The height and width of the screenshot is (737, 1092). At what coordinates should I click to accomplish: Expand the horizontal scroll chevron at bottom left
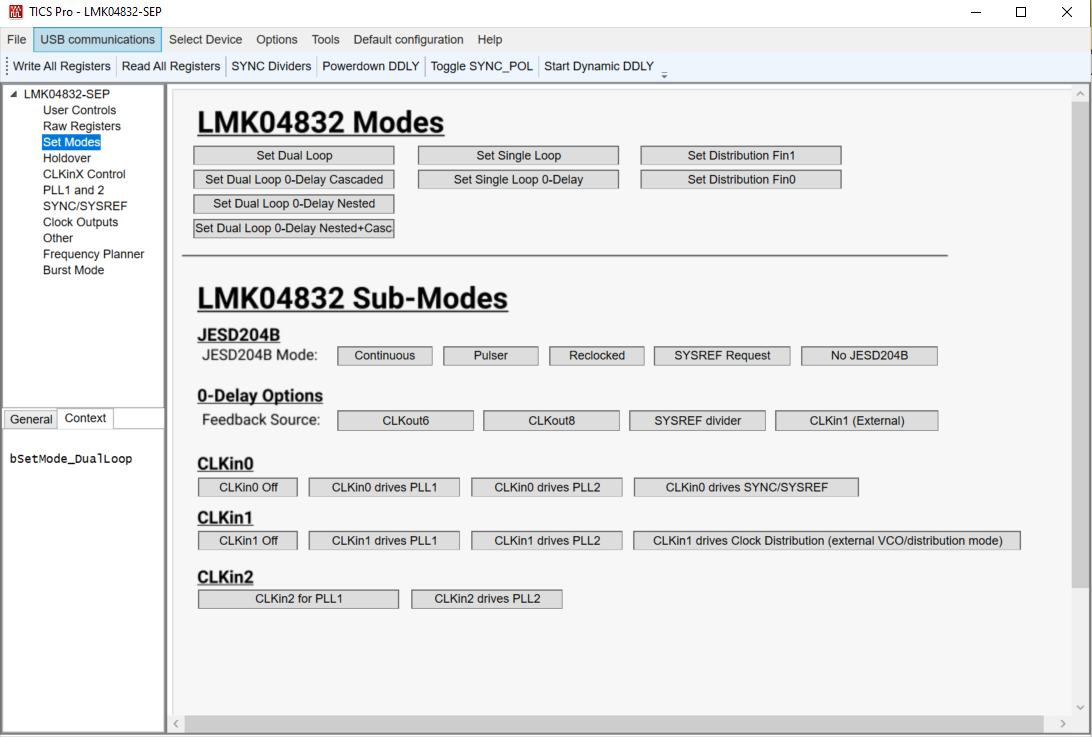[x=176, y=722]
